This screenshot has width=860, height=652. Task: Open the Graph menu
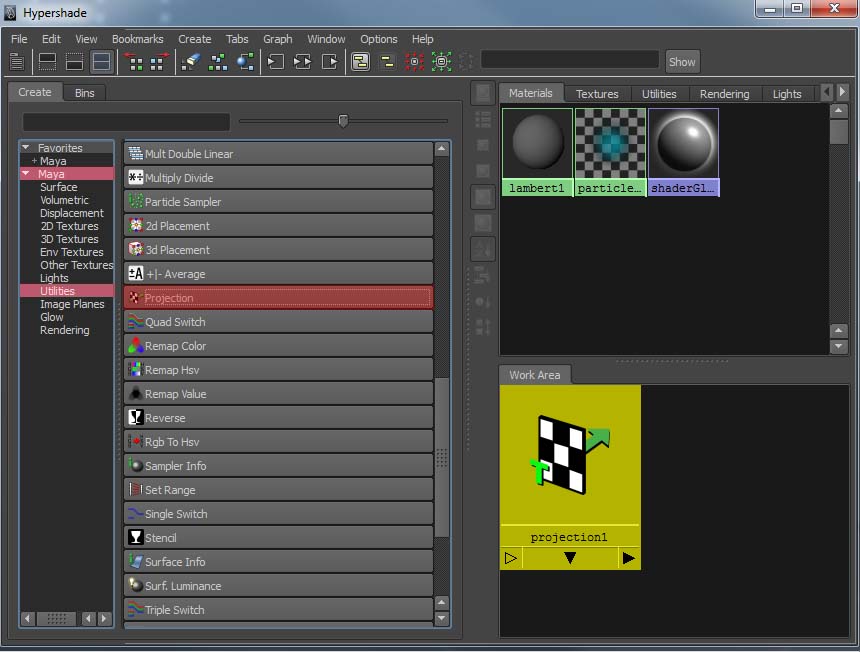278,39
